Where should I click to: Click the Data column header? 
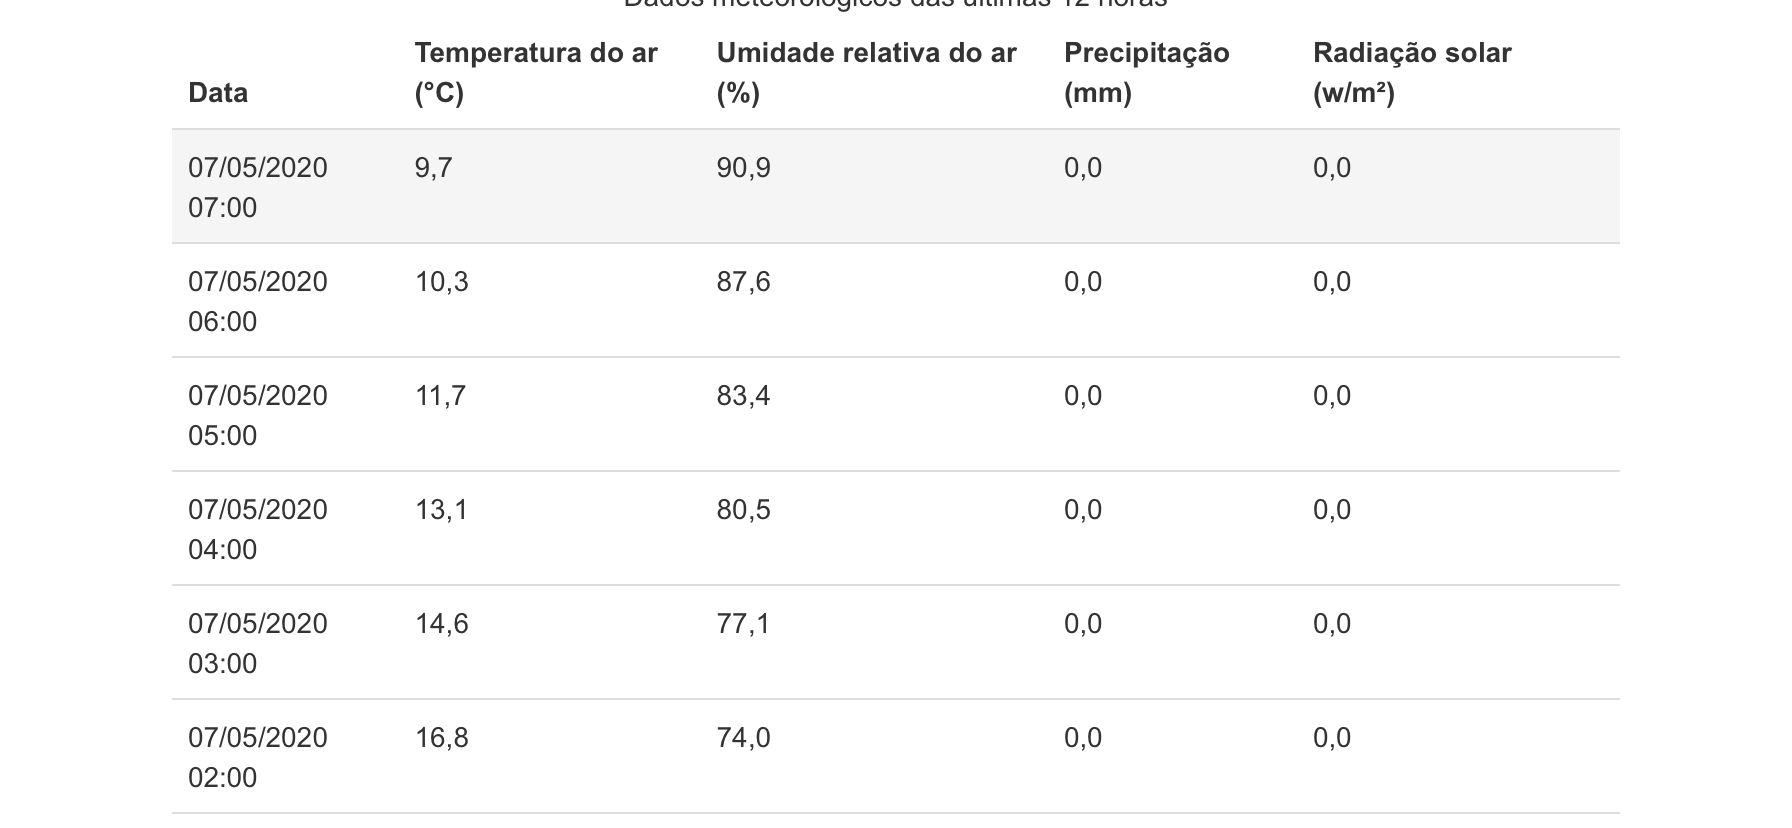coord(218,93)
